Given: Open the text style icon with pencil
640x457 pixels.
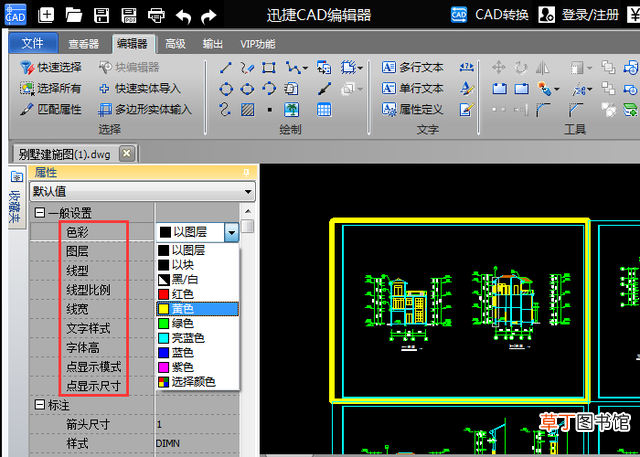Looking at the screenshot, I should tap(467, 88).
